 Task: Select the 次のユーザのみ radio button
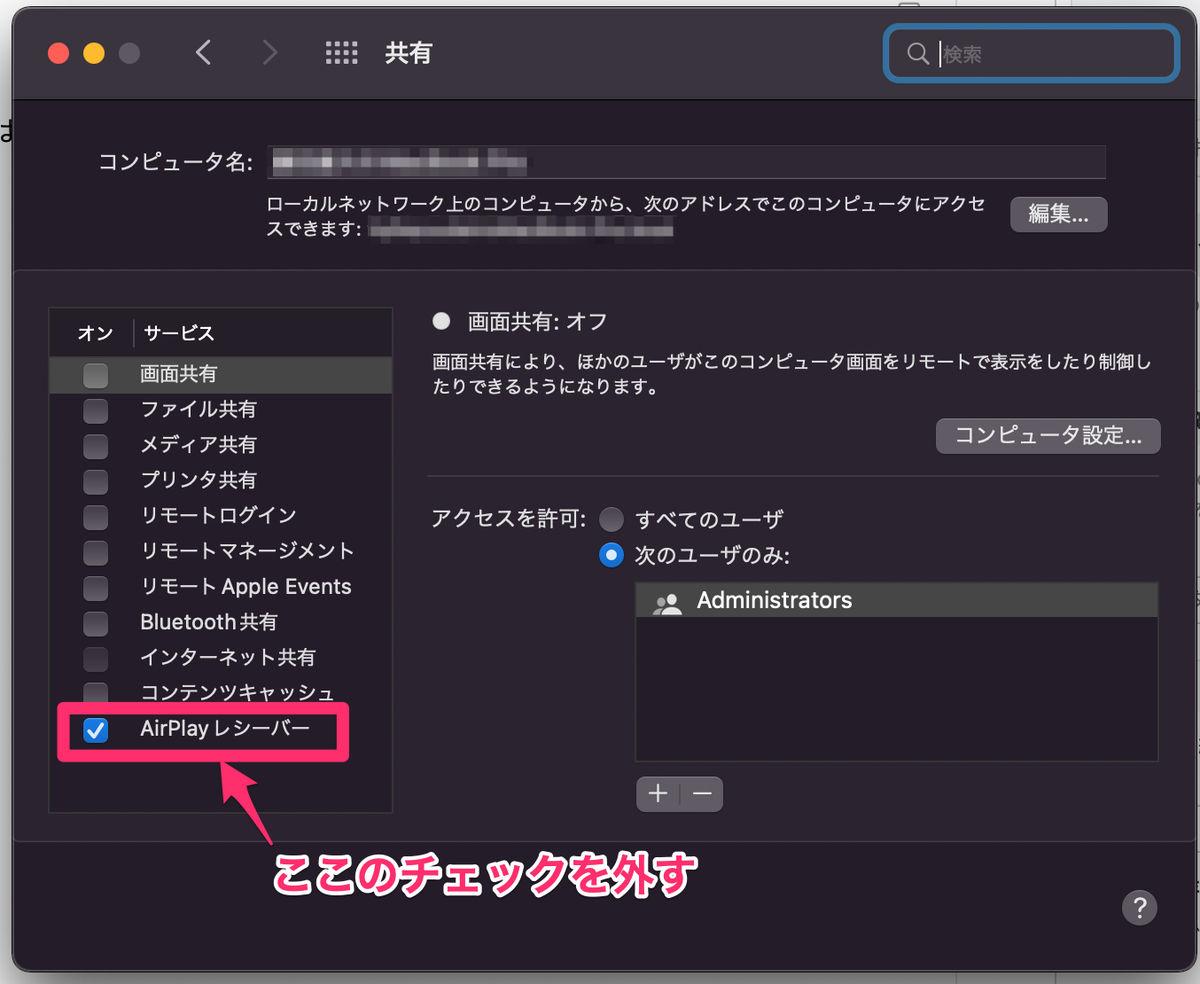[611, 555]
